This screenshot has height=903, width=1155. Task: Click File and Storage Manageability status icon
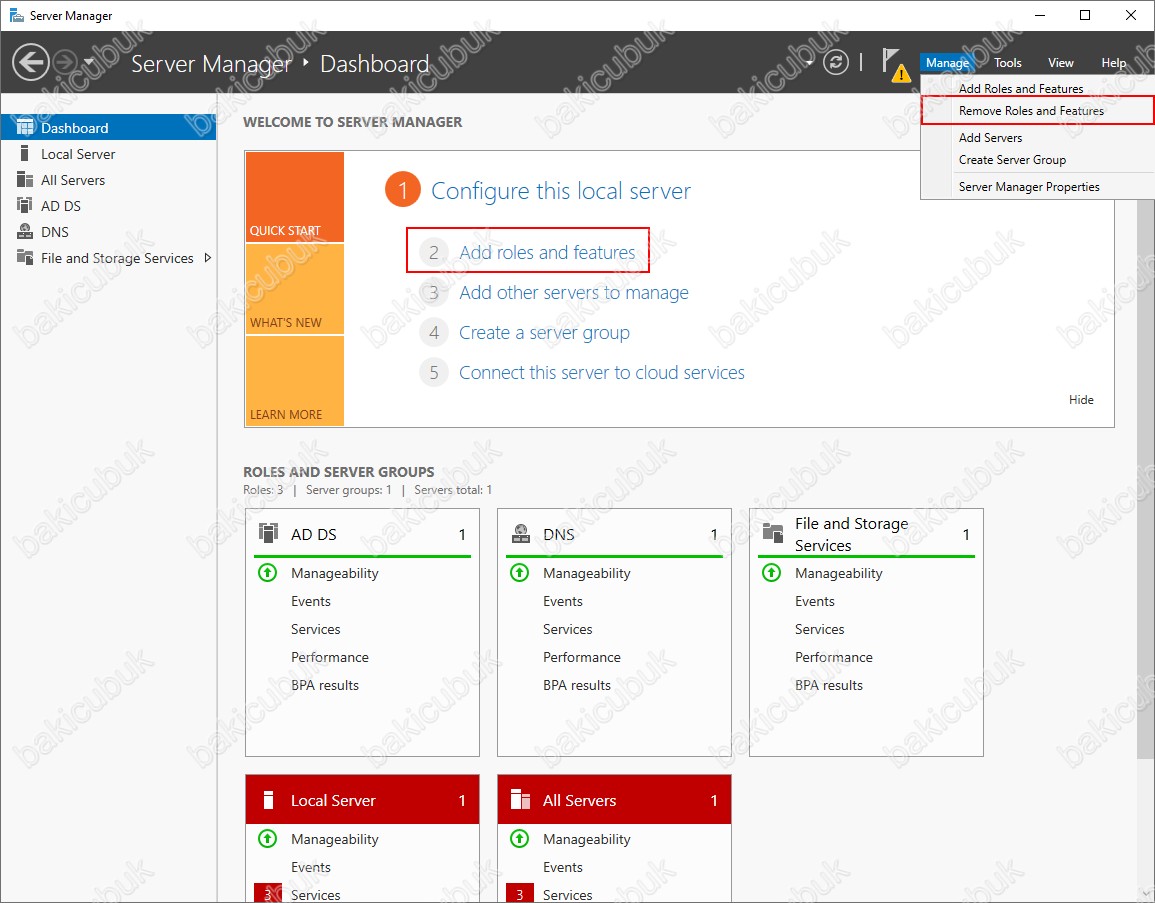pos(771,572)
